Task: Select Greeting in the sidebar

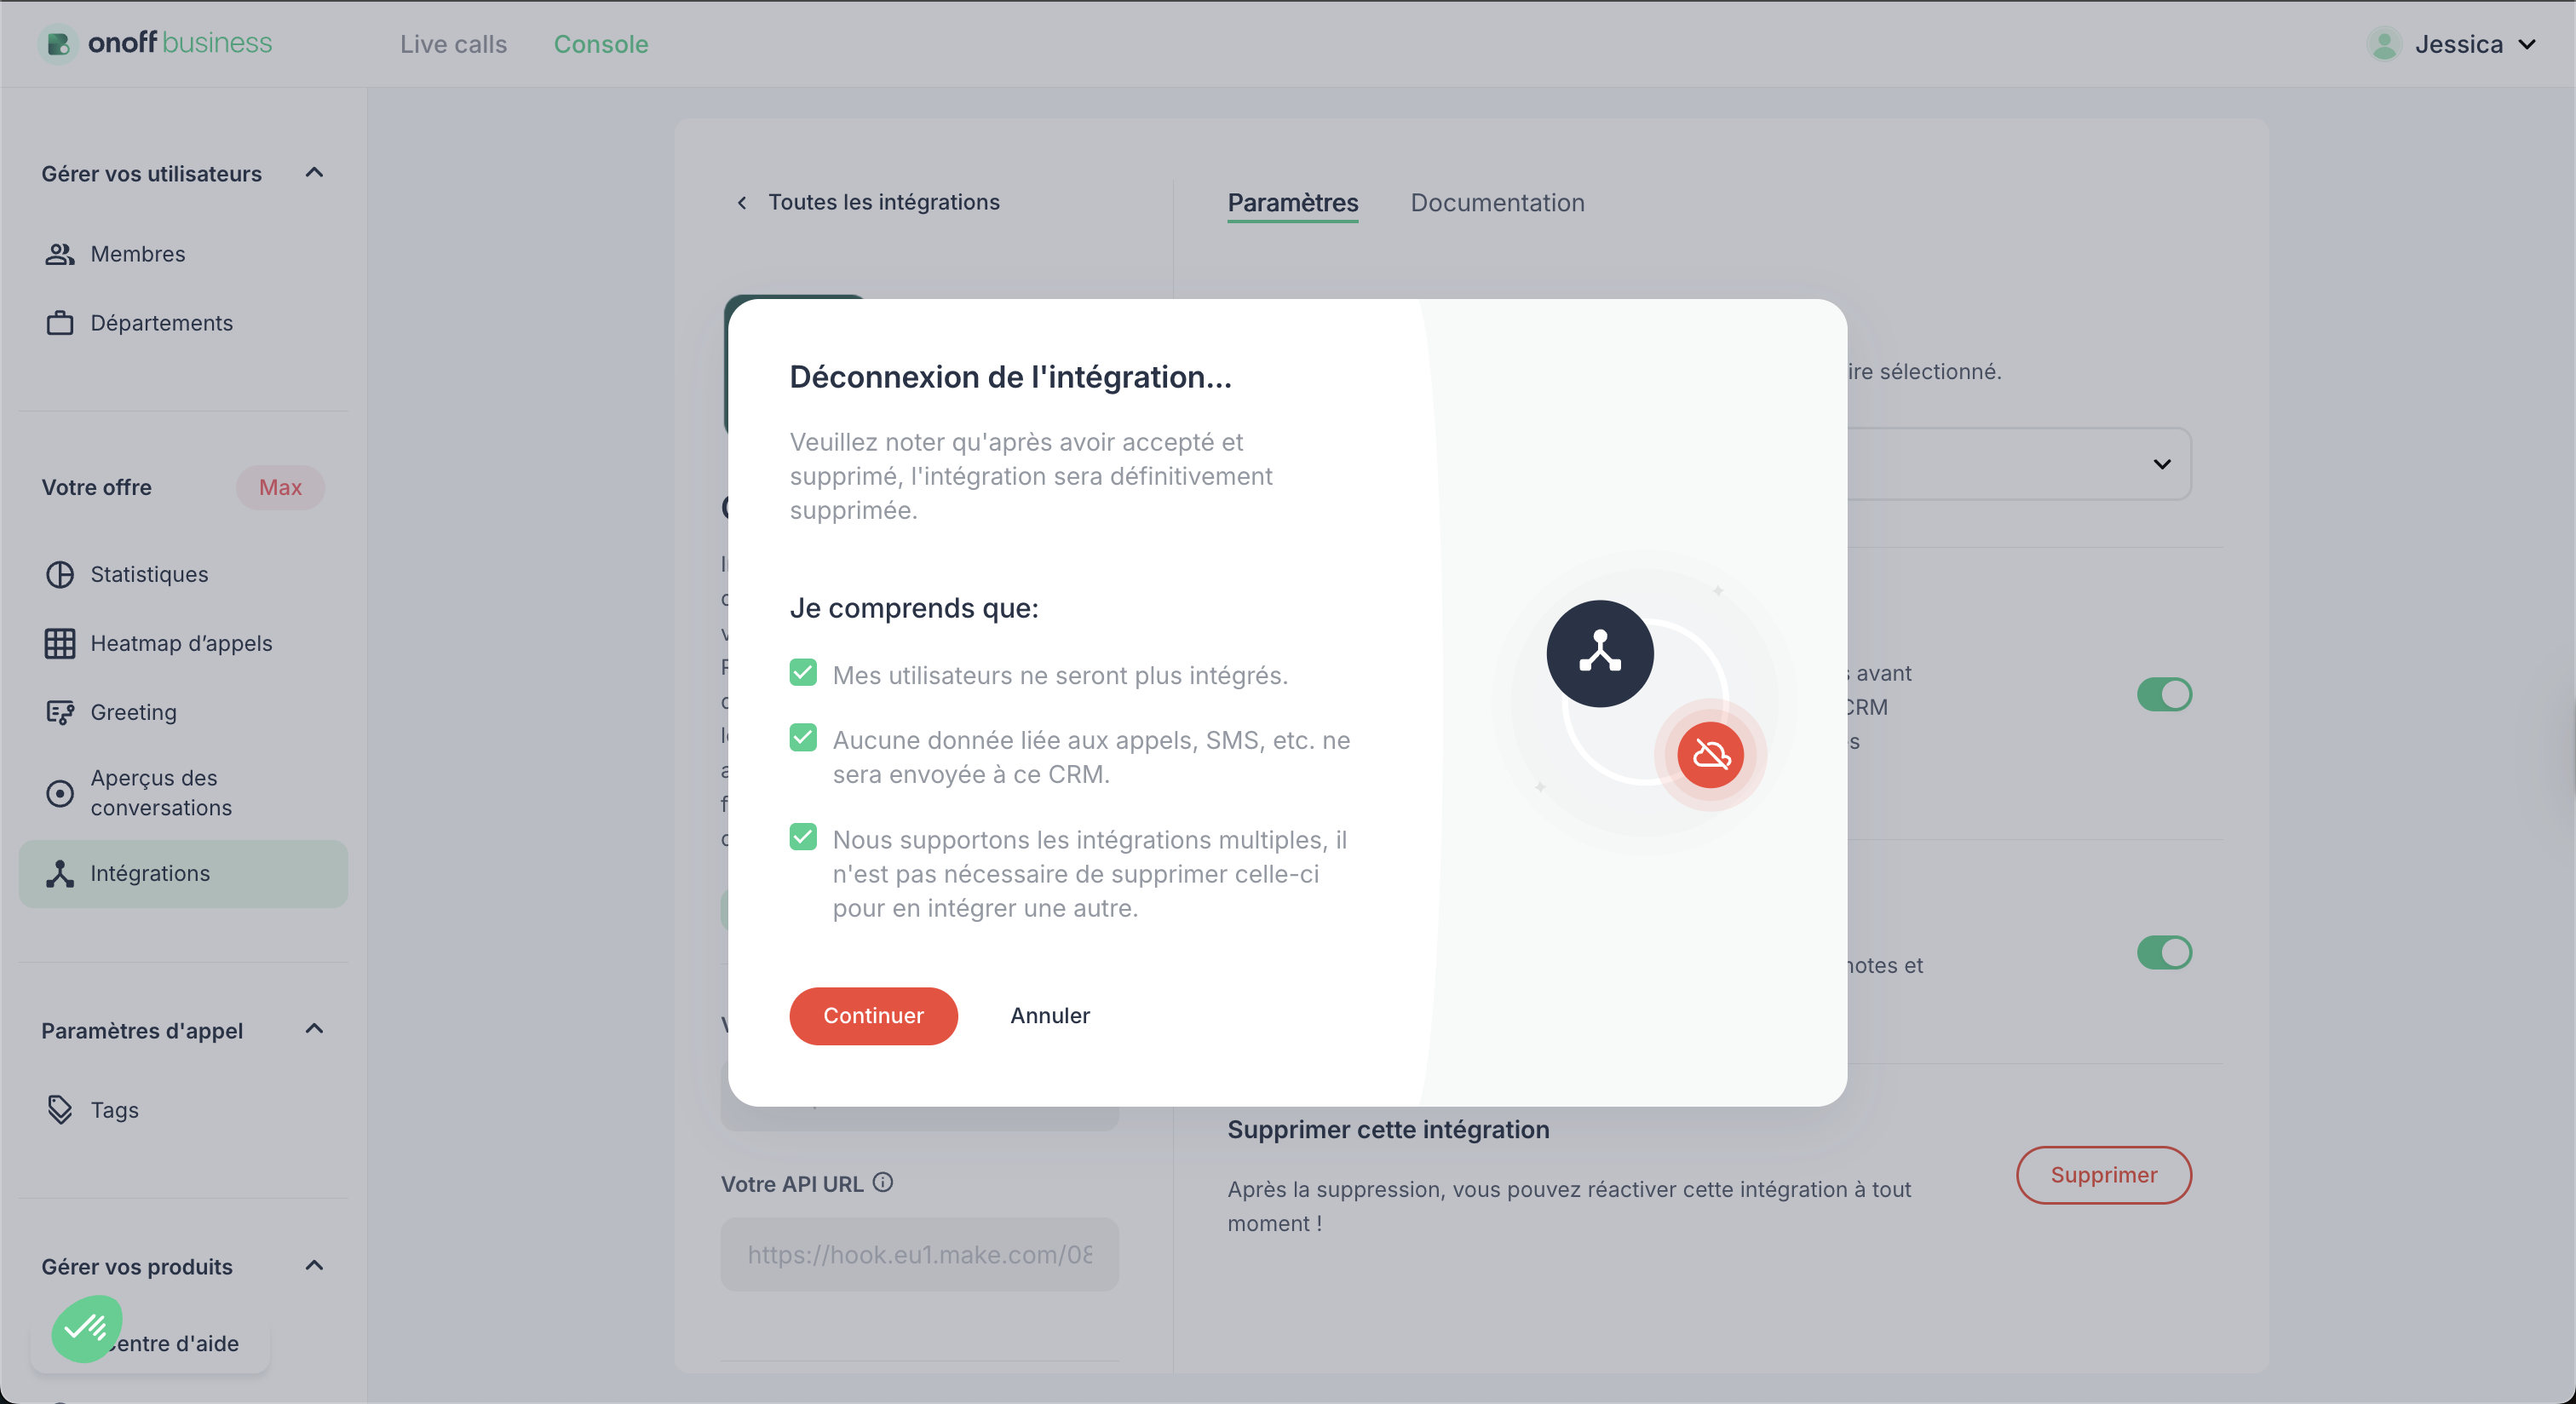Action: (x=183, y=712)
